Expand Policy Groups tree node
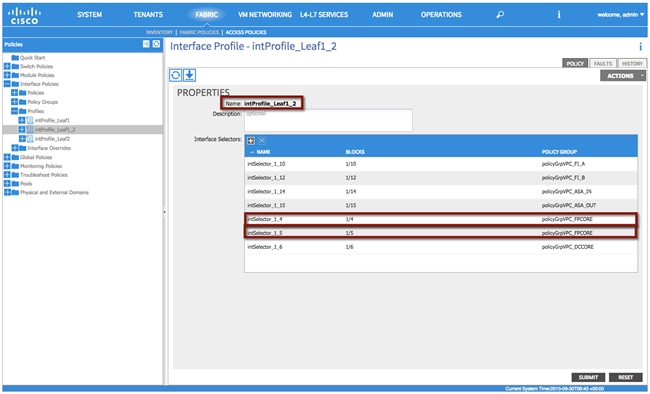650x394 pixels. 15,102
